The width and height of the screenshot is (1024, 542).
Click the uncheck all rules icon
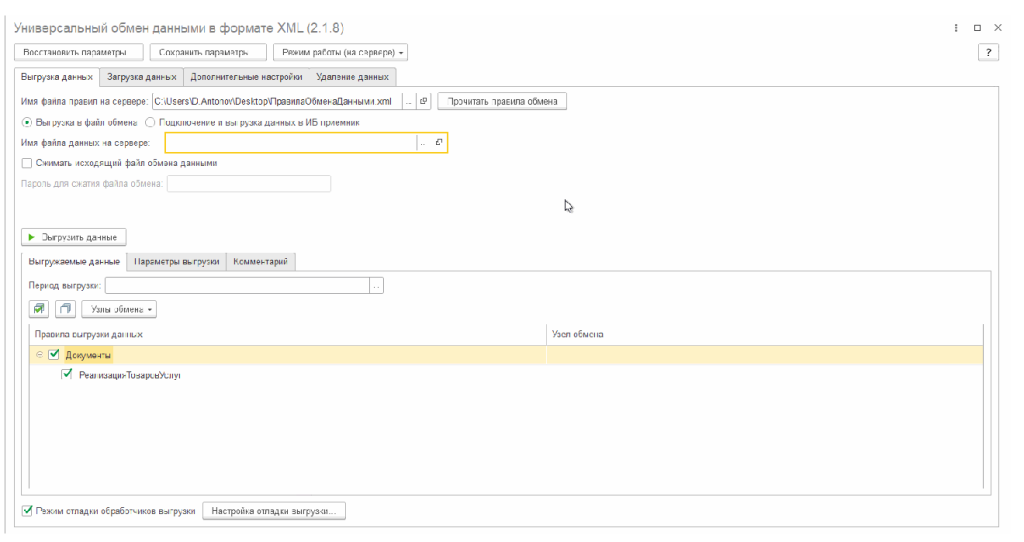[x=65, y=309]
